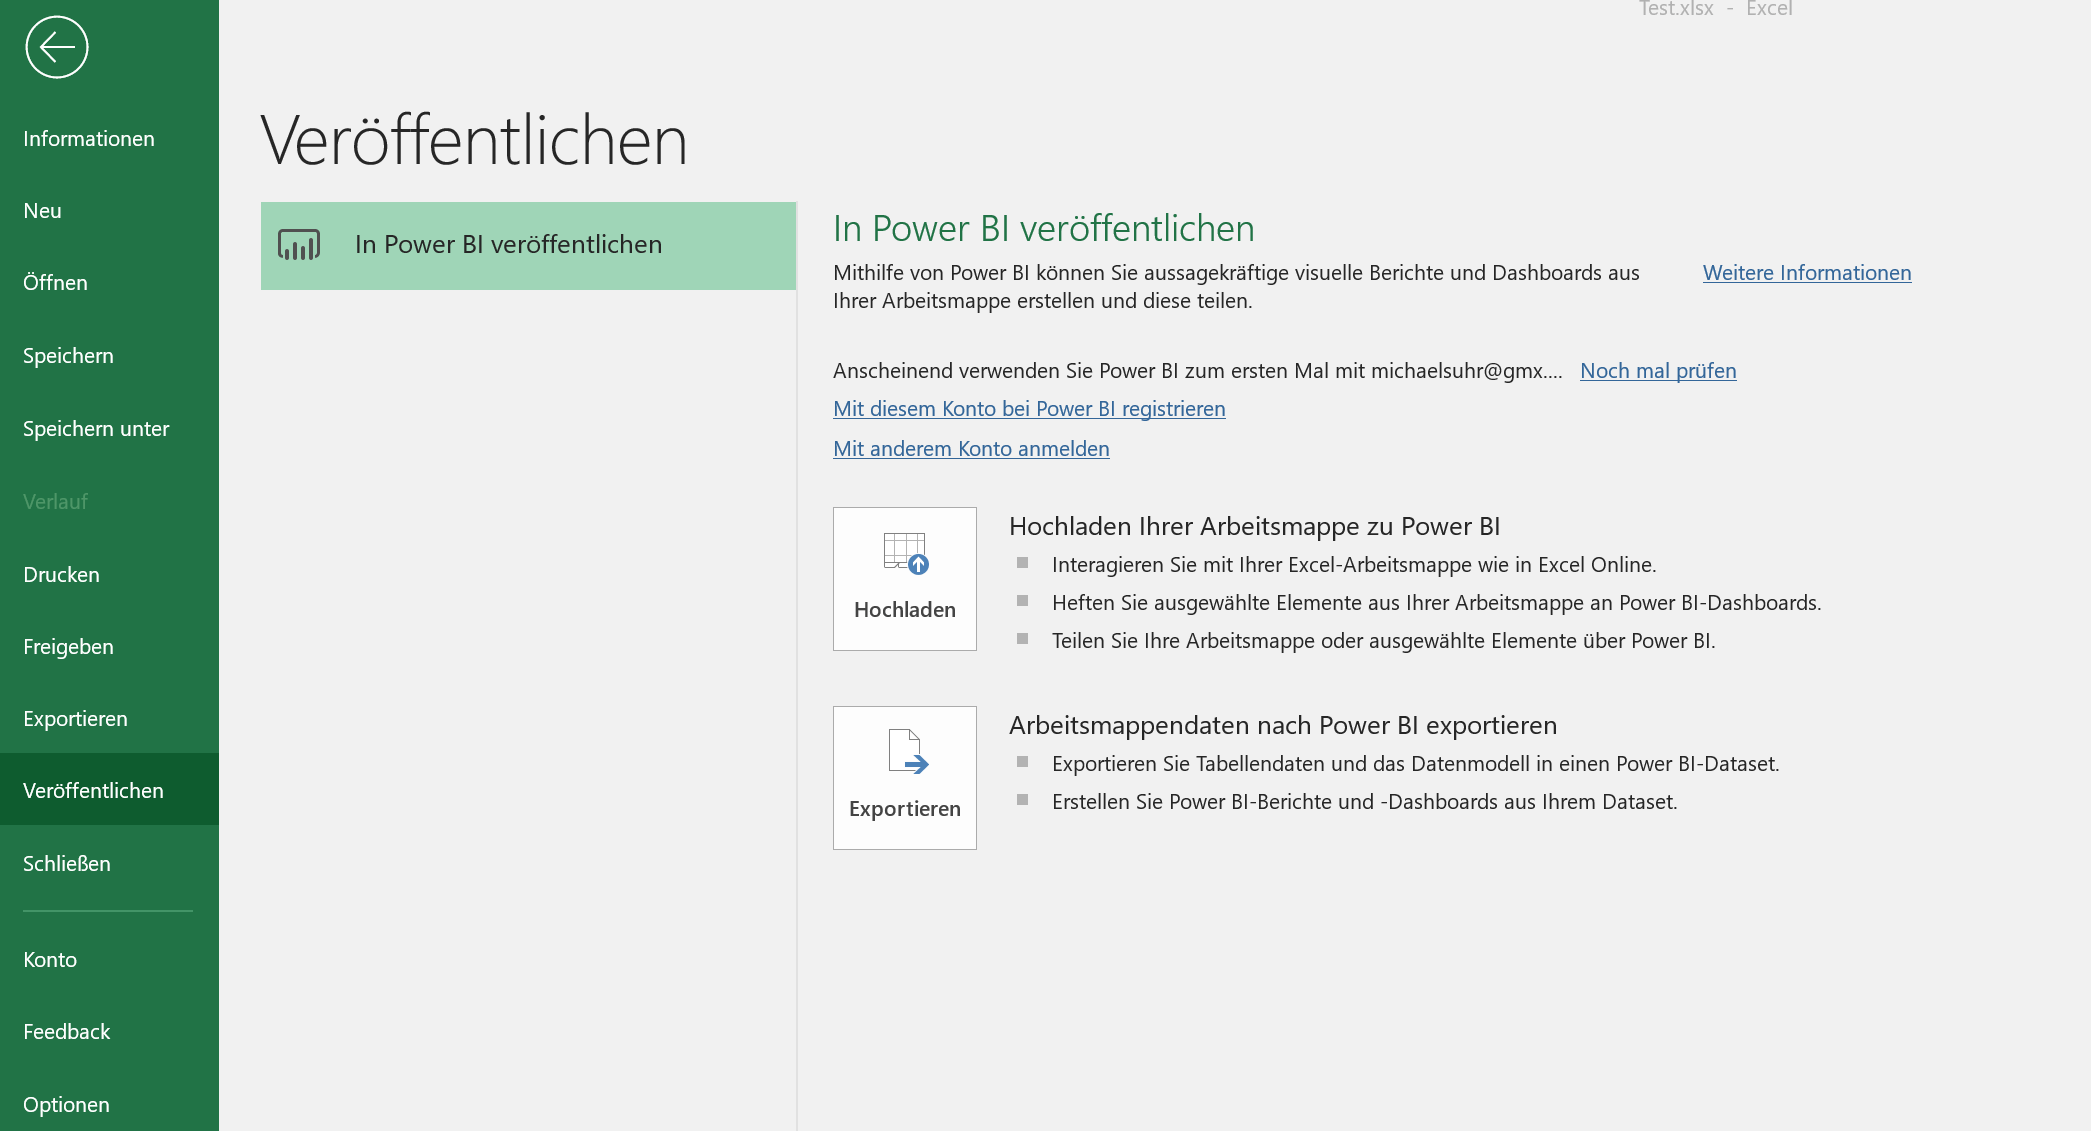Select Neu in the sidebar
Image resolution: width=2091 pixels, height=1131 pixels.
(x=109, y=211)
